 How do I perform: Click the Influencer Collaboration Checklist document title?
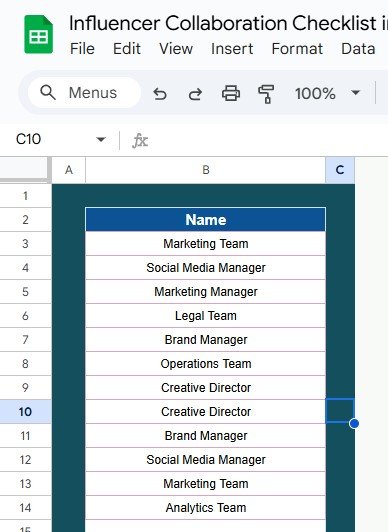pos(228,23)
